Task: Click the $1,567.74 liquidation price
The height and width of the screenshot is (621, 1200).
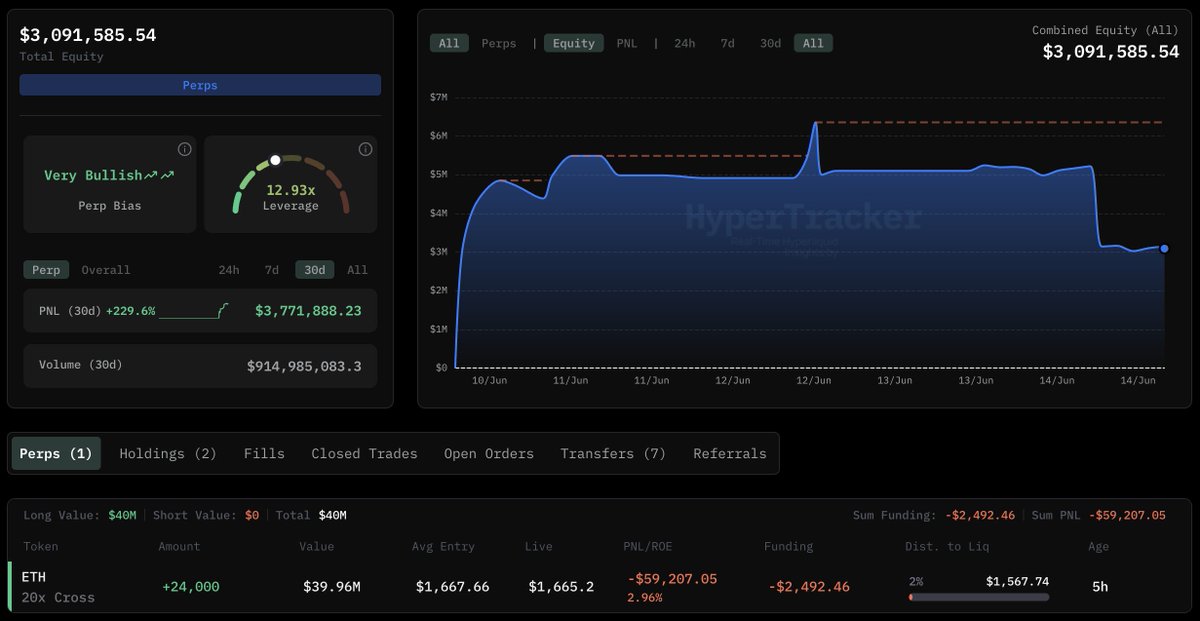Action: tap(1017, 581)
